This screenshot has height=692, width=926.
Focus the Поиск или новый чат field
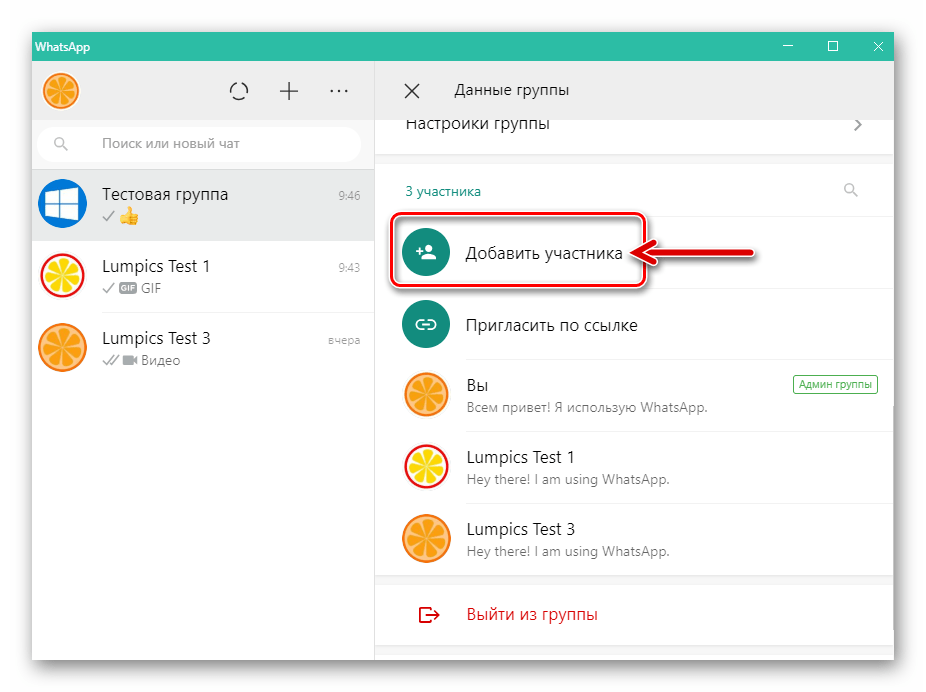click(199, 143)
